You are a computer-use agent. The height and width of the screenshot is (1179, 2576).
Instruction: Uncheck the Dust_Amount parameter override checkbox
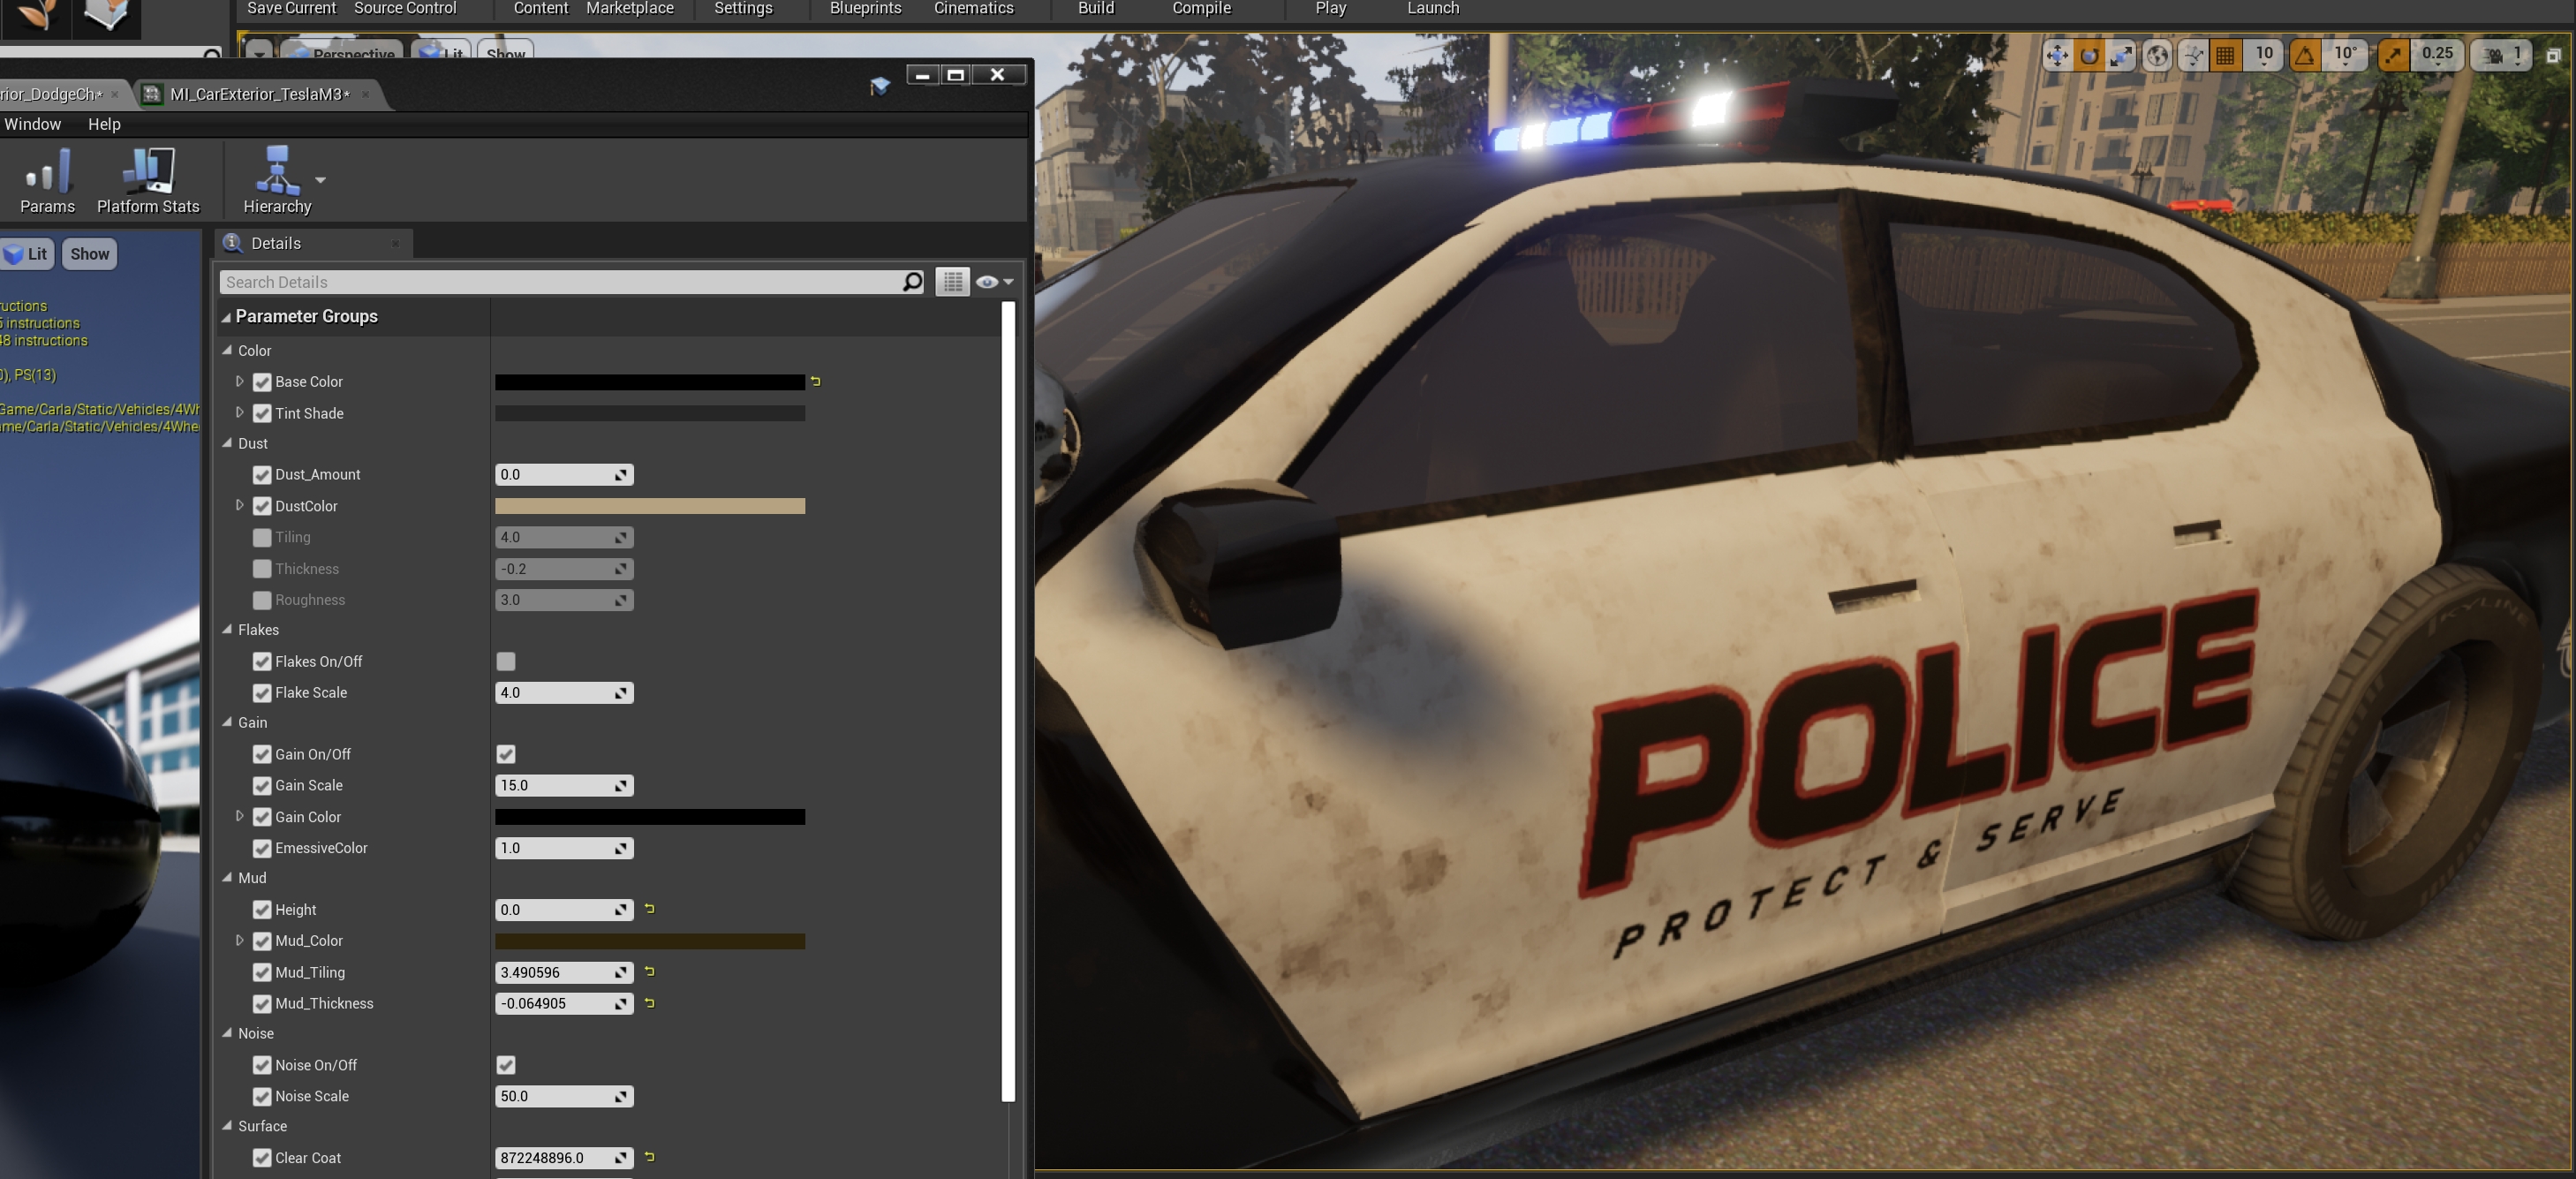click(262, 475)
